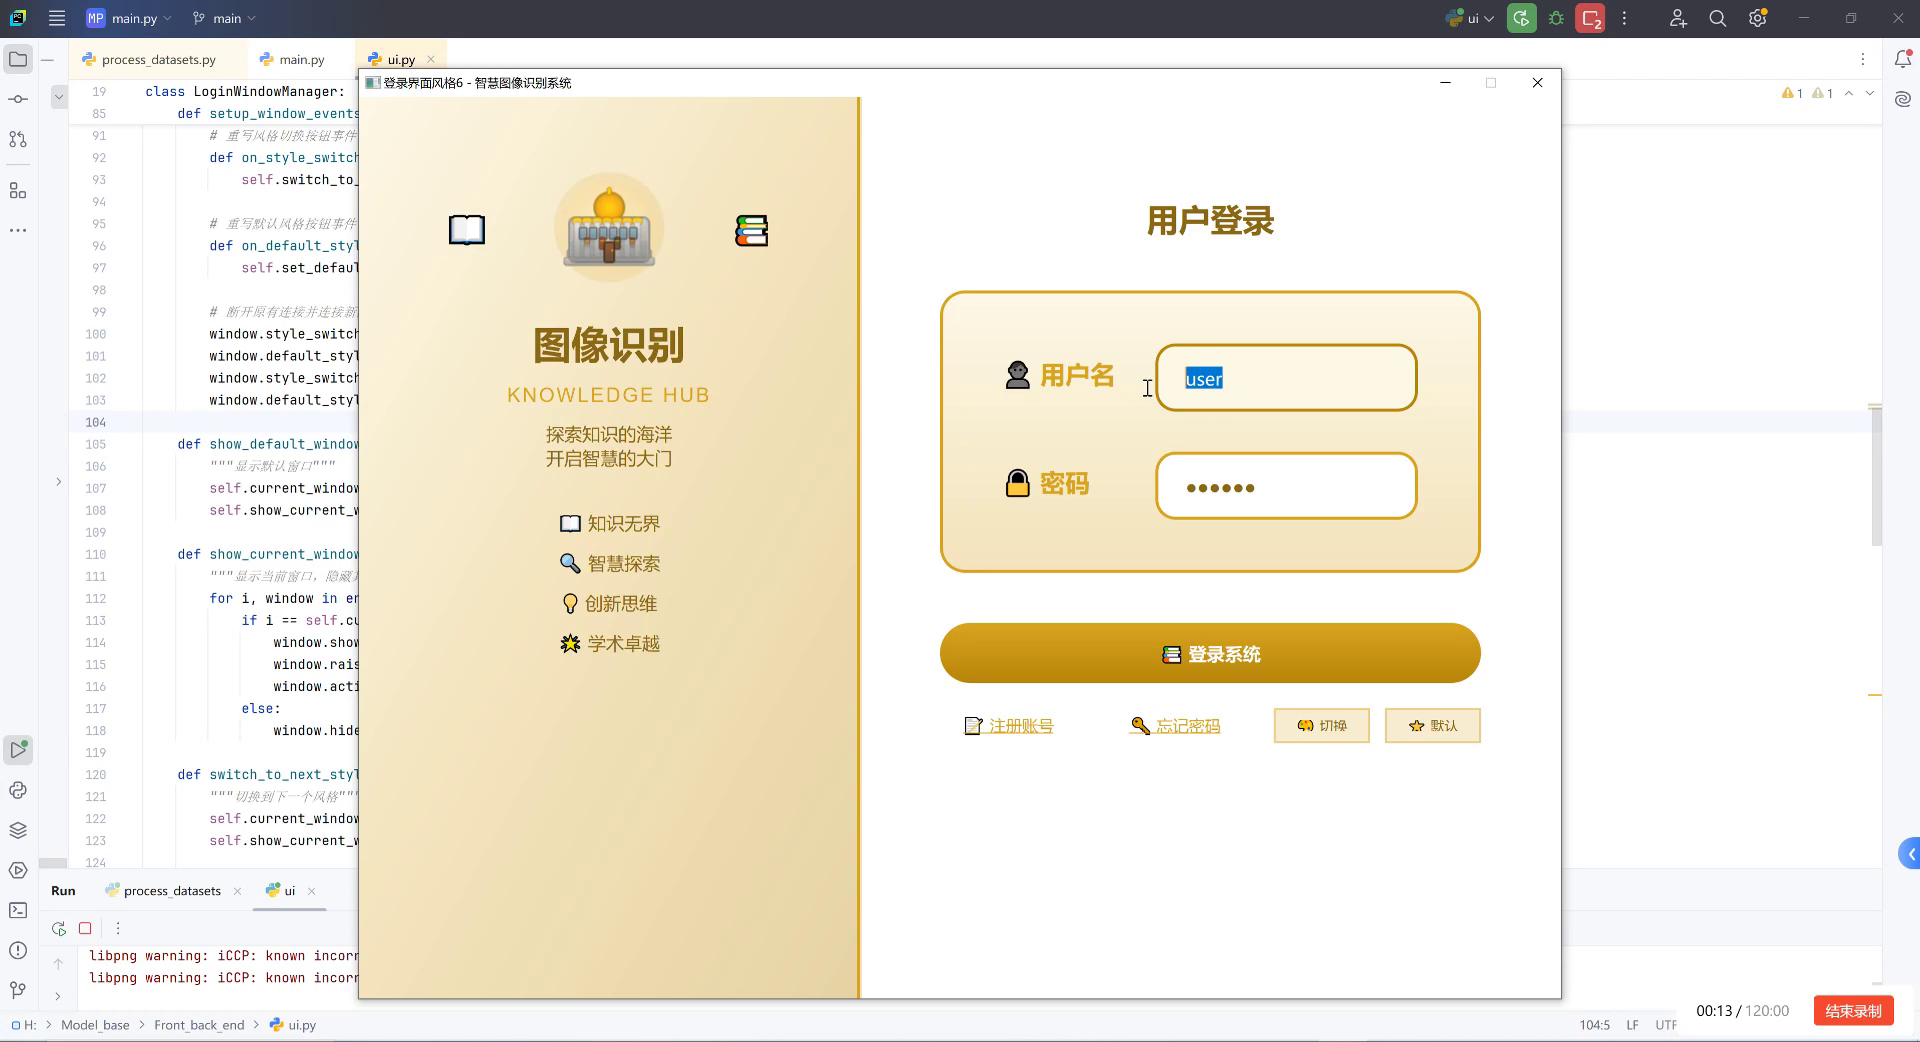
Task: Show notifications via the bell icon
Action: (1905, 60)
